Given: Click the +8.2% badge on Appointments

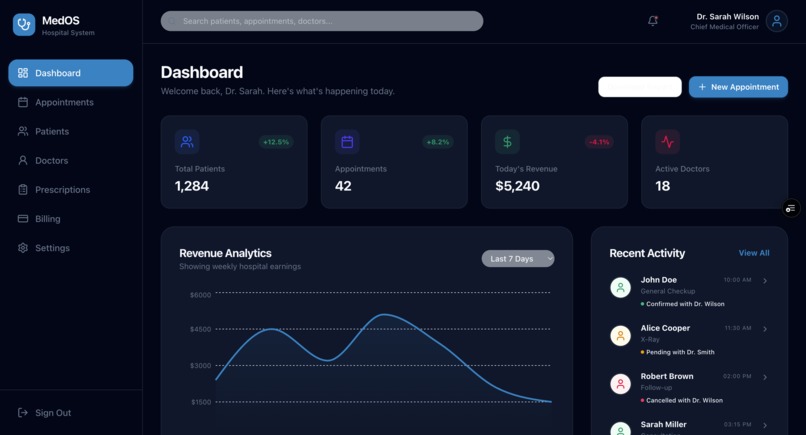Looking at the screenshot, I should pyautogui.click(x=437, y=142).
